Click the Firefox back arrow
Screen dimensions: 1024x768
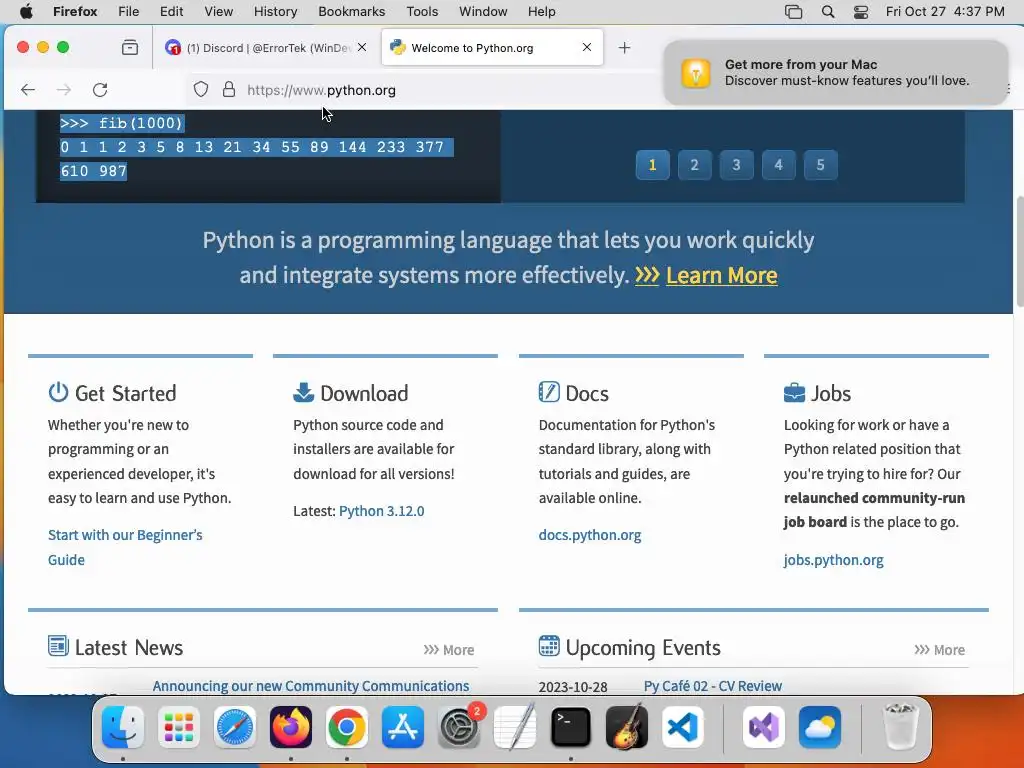27,89
